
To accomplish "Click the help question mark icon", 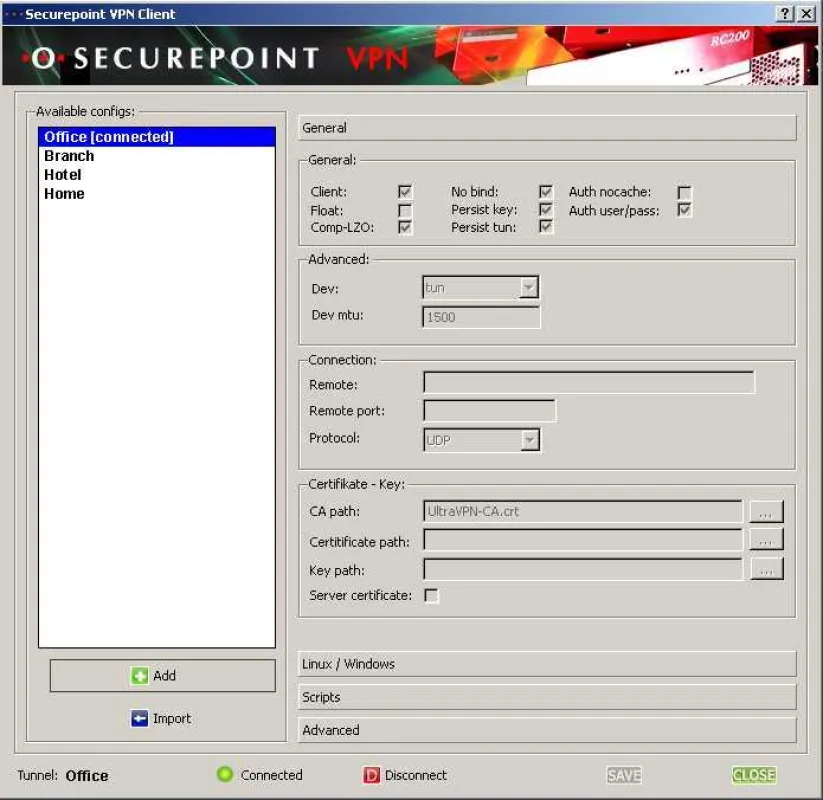I will pyautogui.click(x=784, y=14).
